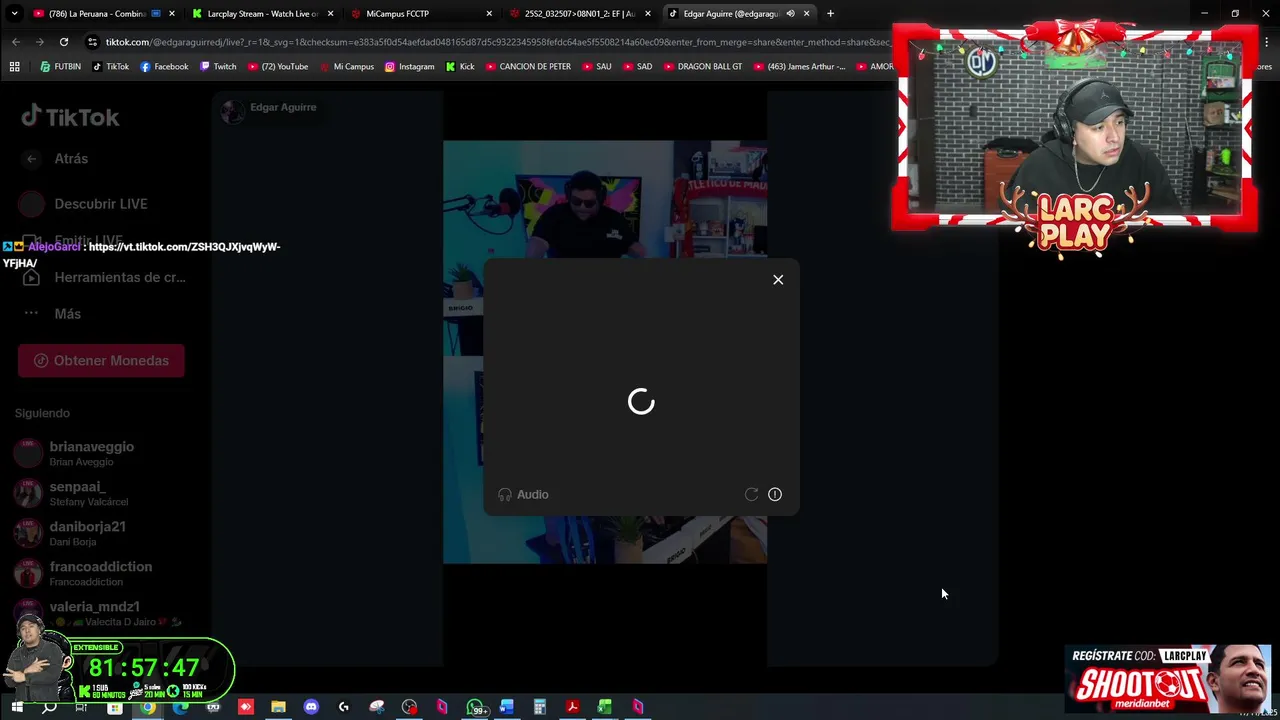Close the Edgar Aguirre TikTok tab
Screen dimensions: 1280x720
coord(806,14)
